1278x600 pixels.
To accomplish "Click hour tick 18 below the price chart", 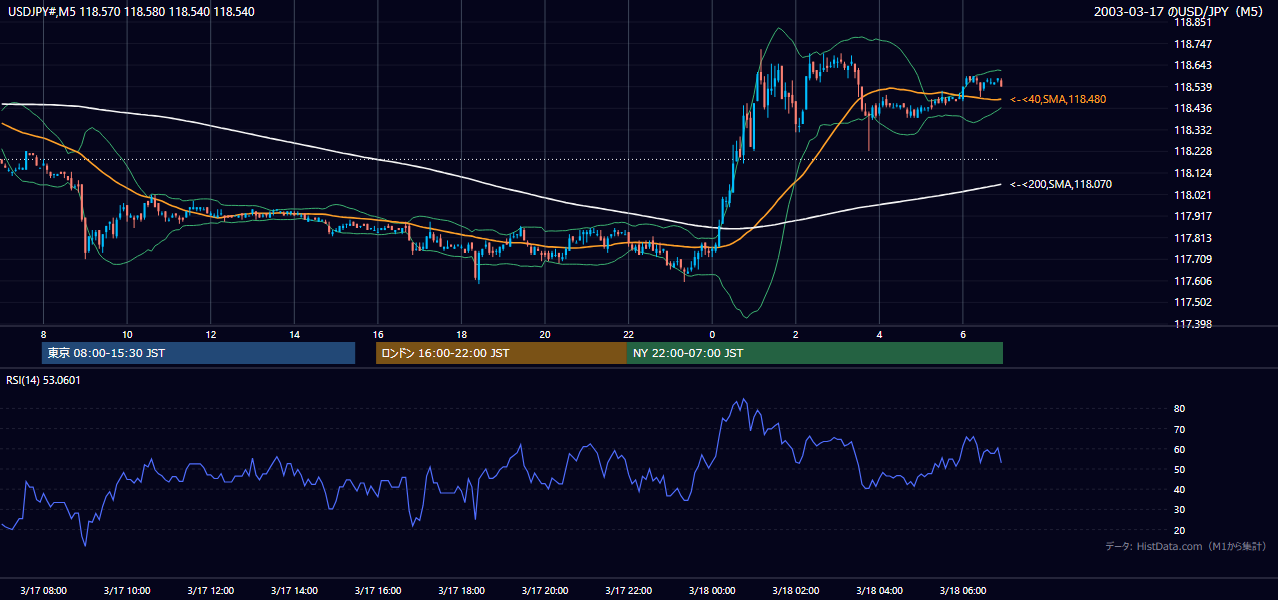I will click(461, 334).
